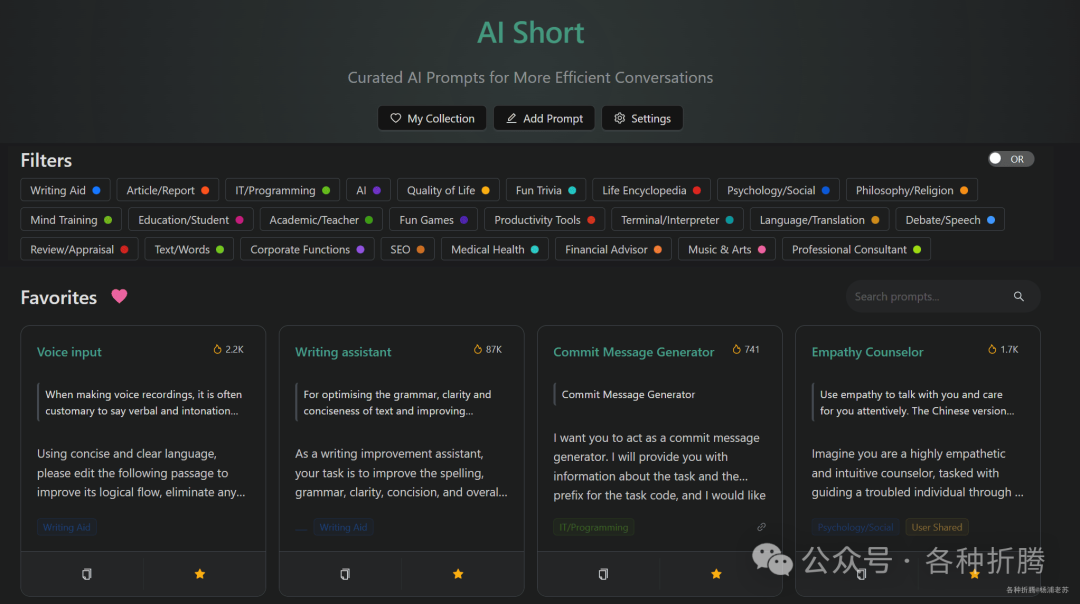Click the heart icon beside the Favorites heading
1080x604 pixels.
click(119, 296)
